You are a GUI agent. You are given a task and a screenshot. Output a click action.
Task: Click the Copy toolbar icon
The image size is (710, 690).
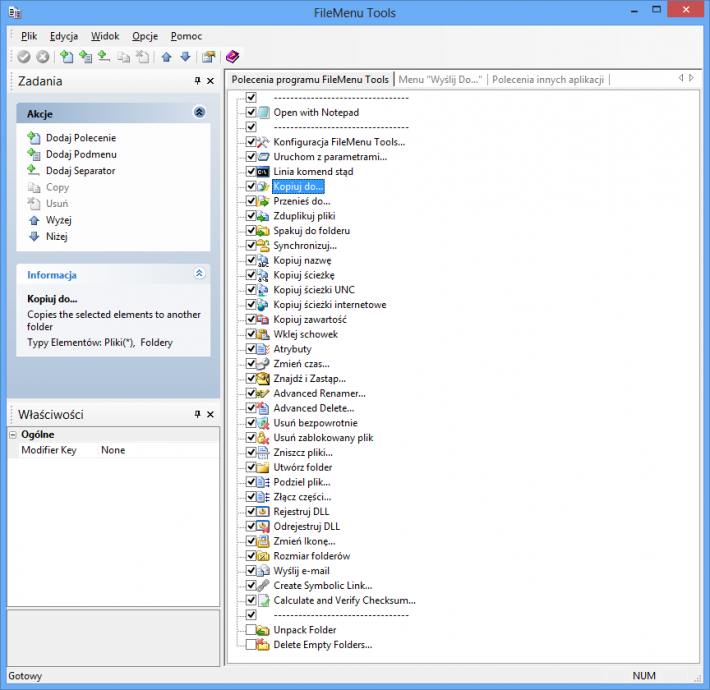[123, 57]
